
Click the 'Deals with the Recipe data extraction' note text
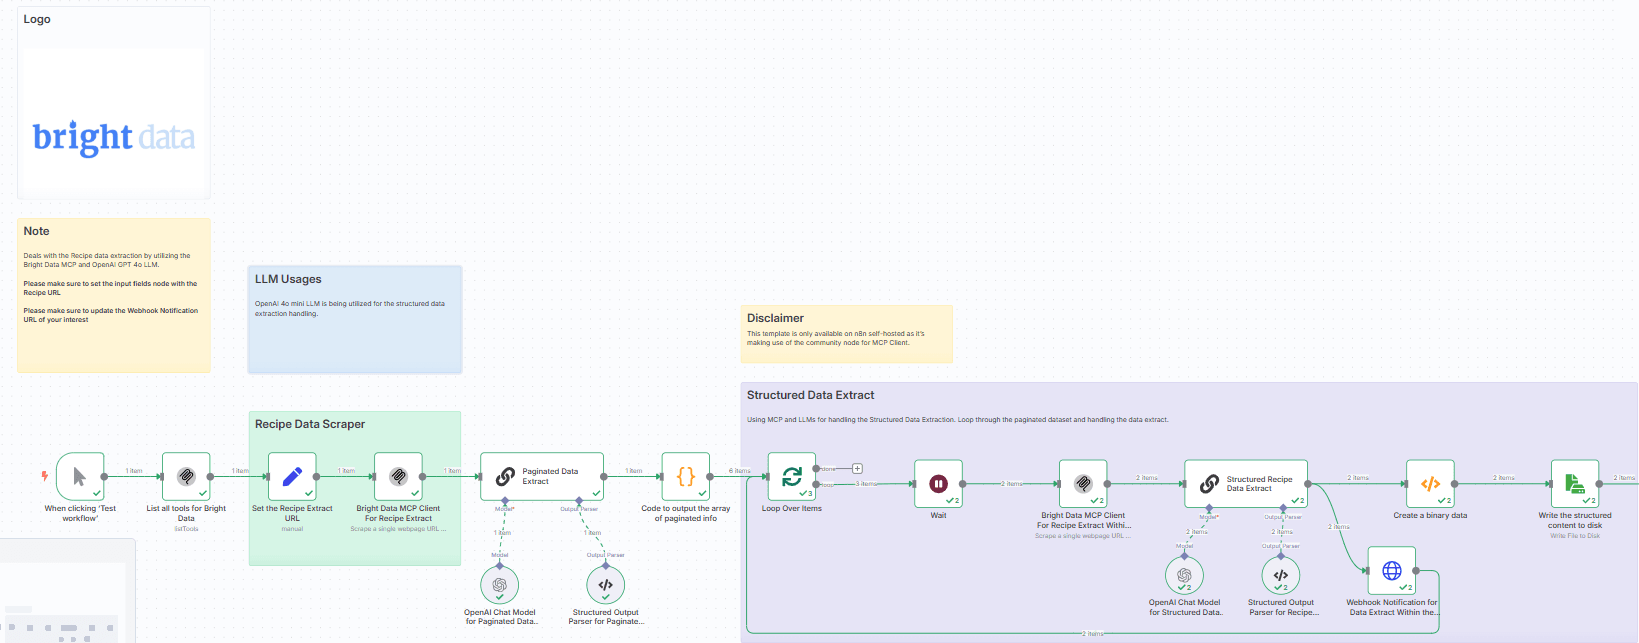pos(107,260)
